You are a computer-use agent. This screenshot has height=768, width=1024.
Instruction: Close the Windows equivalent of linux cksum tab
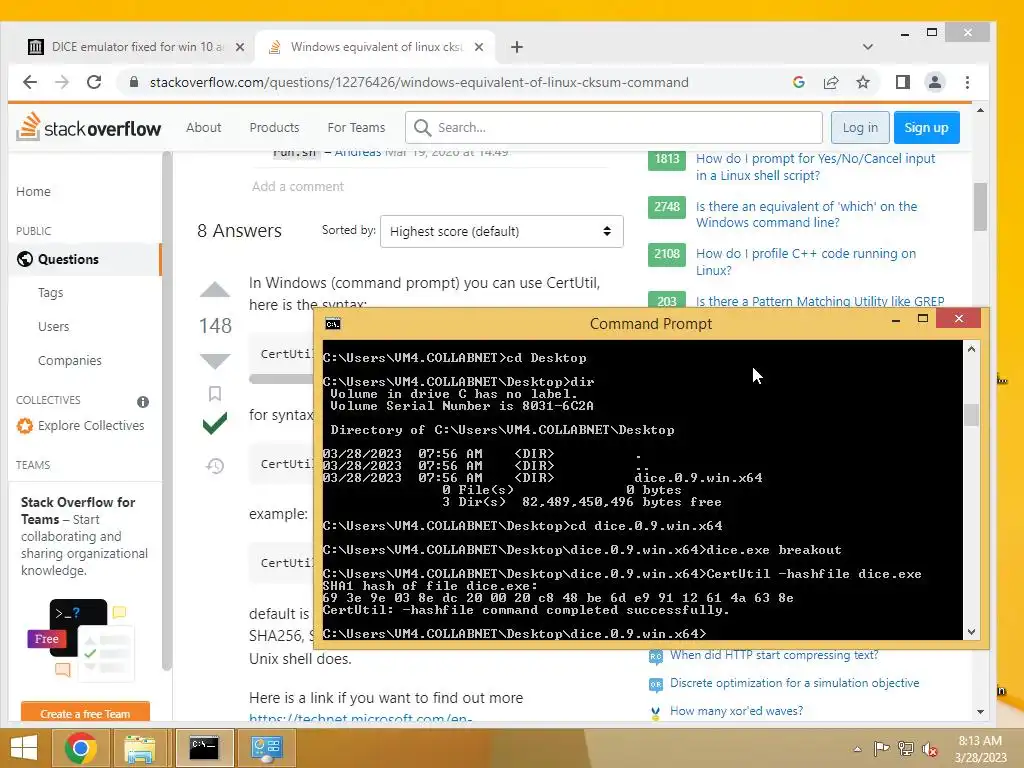[x=479, y=47]
